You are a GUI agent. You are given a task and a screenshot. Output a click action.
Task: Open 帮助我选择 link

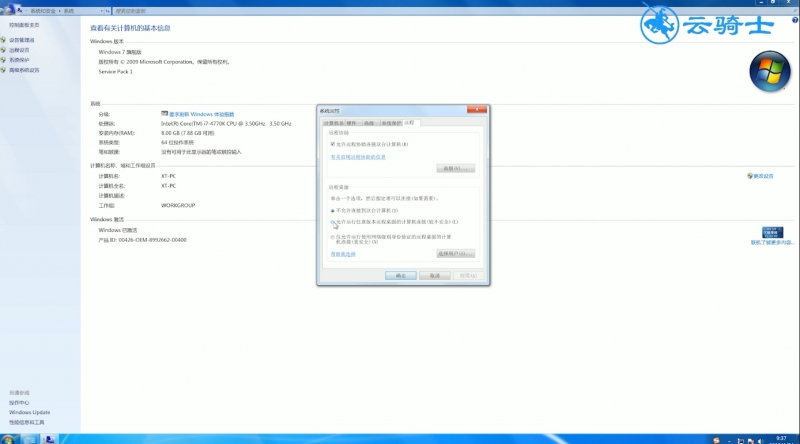(343, 254)
